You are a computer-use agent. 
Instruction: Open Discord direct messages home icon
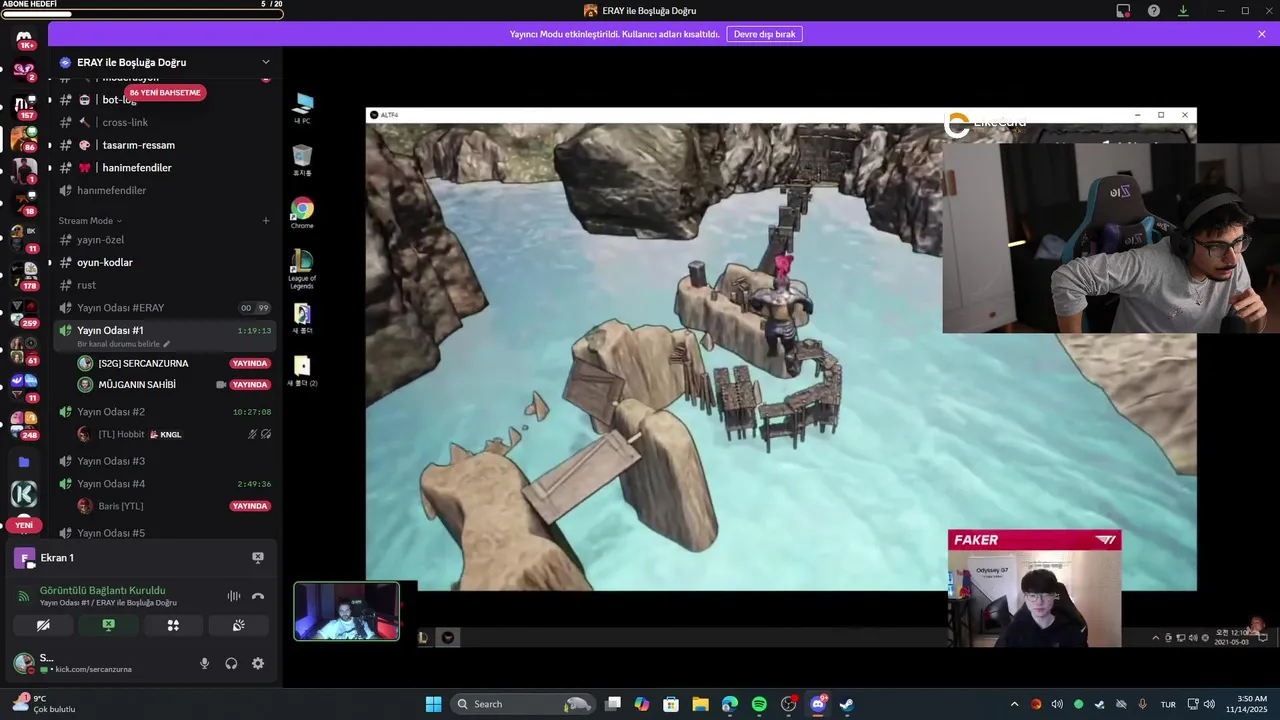(24, 39)
